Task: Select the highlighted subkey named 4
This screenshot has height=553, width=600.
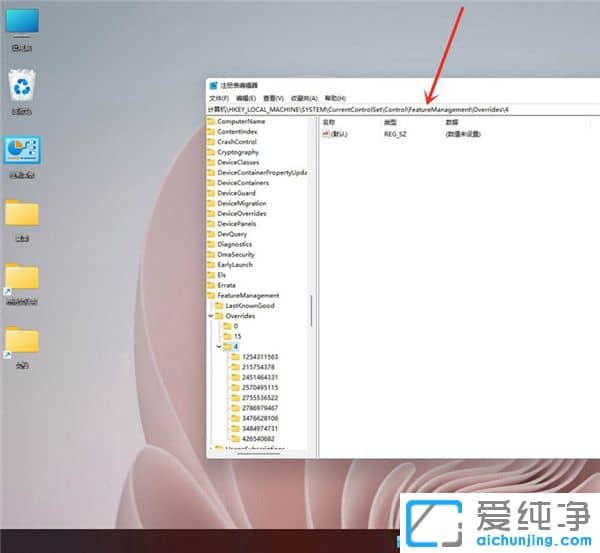Action: (236, 347)
